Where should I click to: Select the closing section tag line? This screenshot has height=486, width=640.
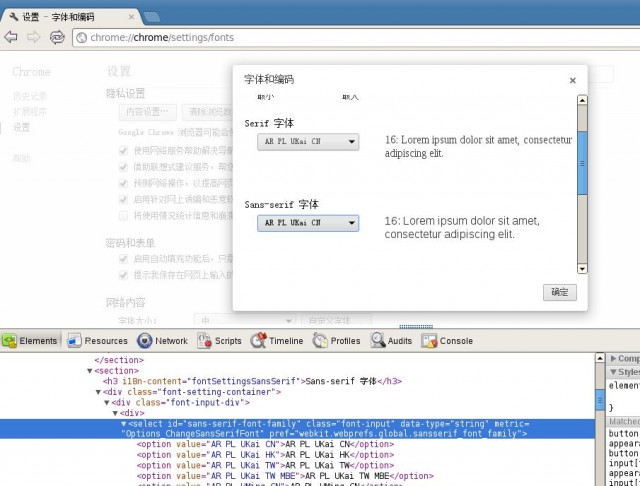pyautogui.click(x=119, y=360)
